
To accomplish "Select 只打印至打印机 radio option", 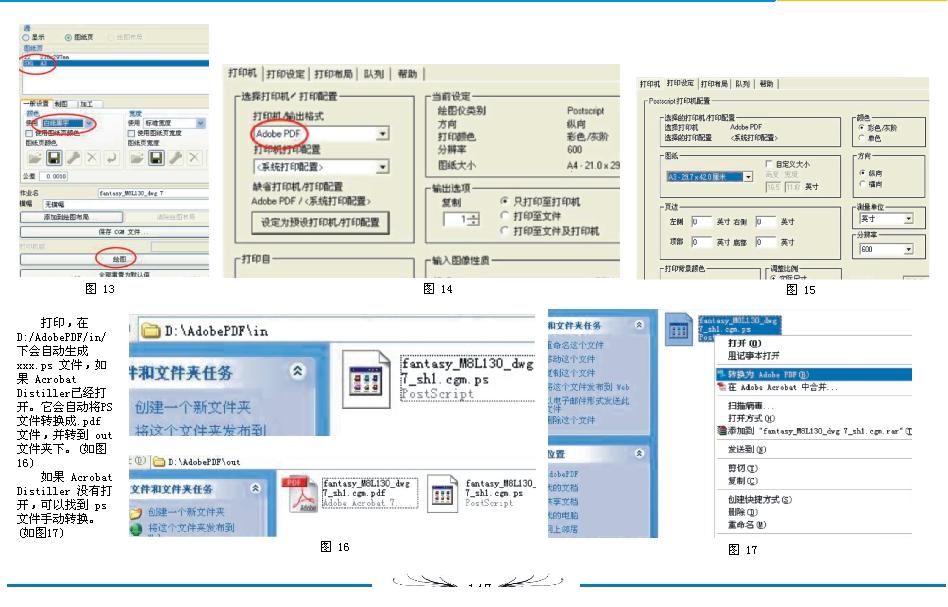I will point(504,201).
